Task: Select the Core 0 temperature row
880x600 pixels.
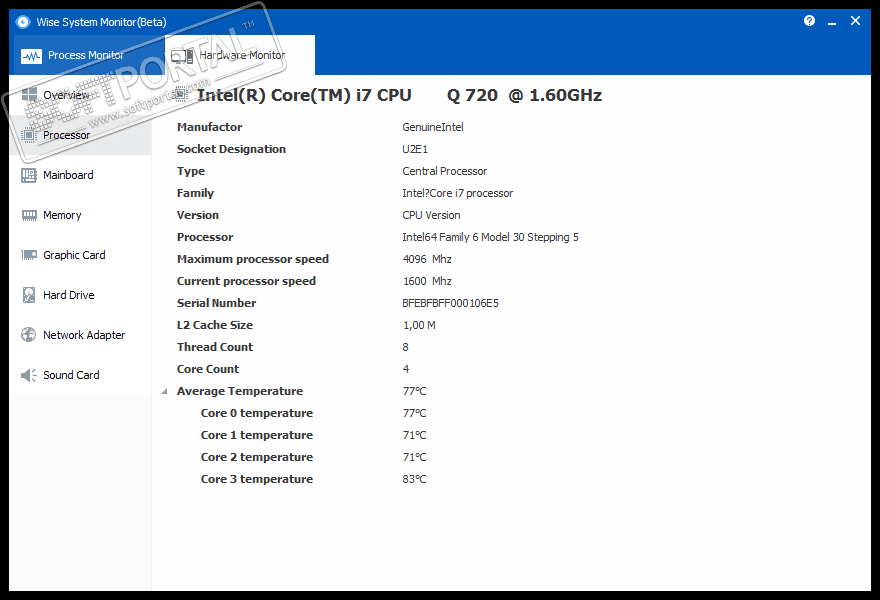Action: pos(313,413)
